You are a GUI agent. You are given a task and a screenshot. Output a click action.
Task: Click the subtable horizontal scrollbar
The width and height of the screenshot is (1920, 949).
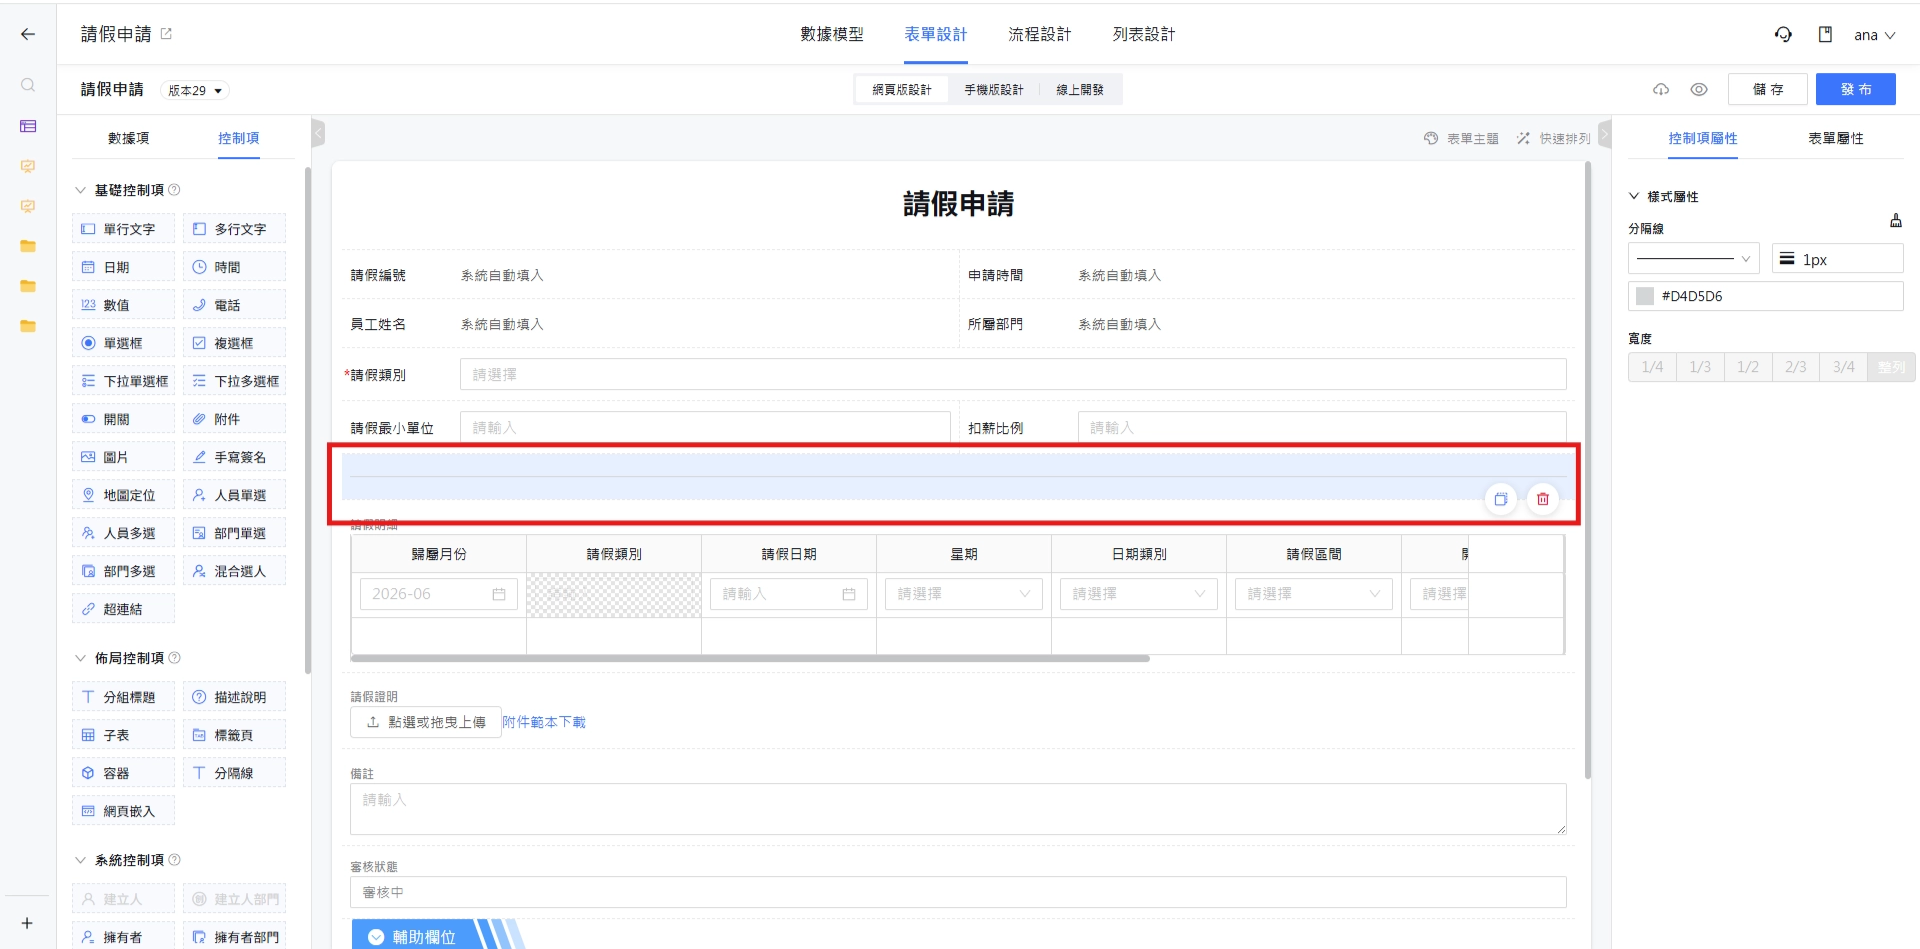click(750, 659)
